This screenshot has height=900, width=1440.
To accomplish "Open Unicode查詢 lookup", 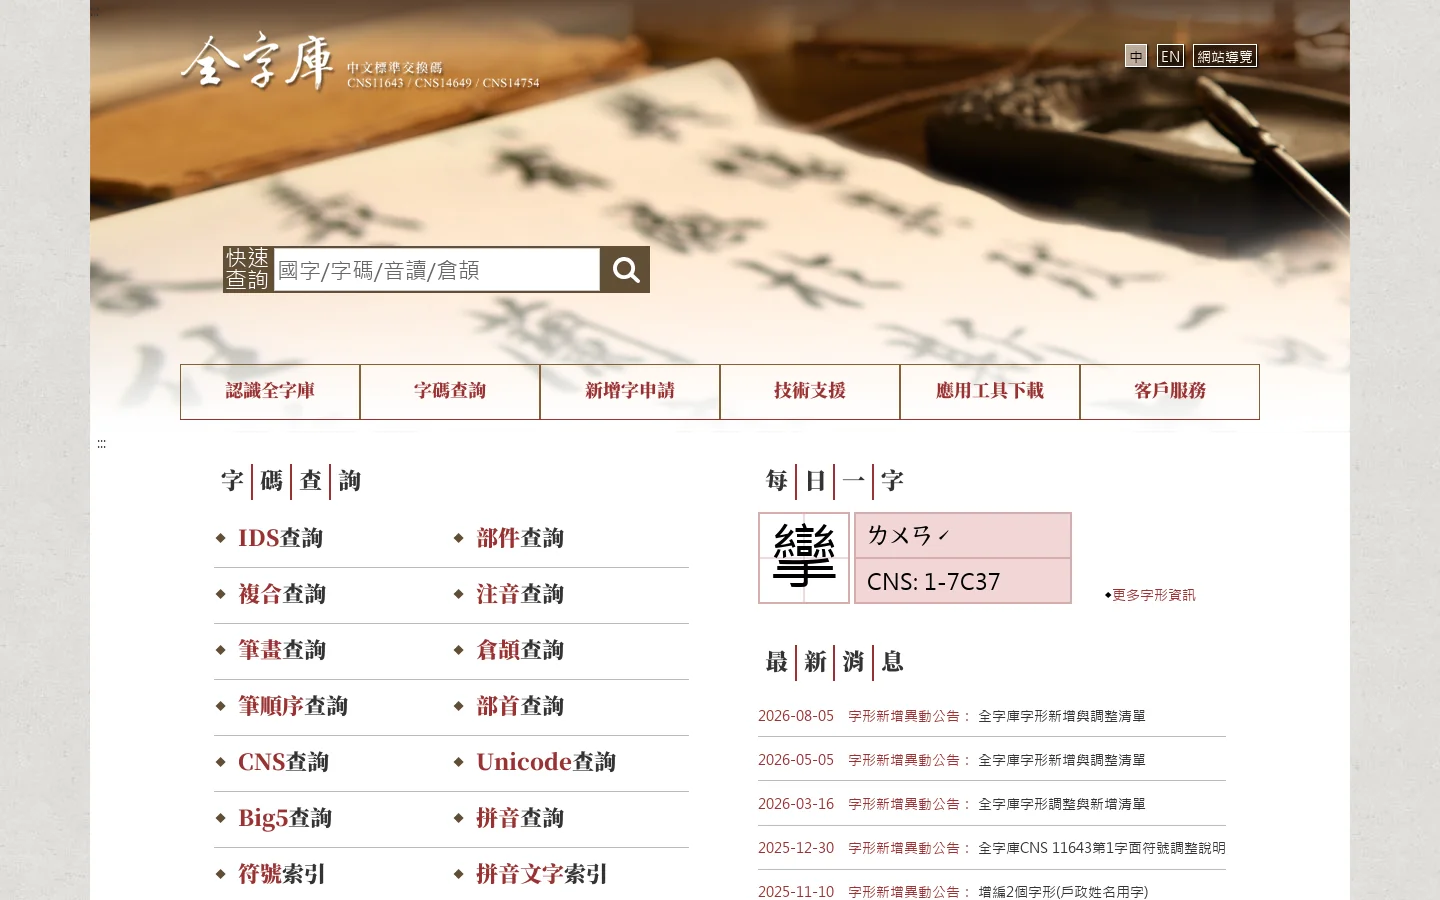I will coord(546,762).
